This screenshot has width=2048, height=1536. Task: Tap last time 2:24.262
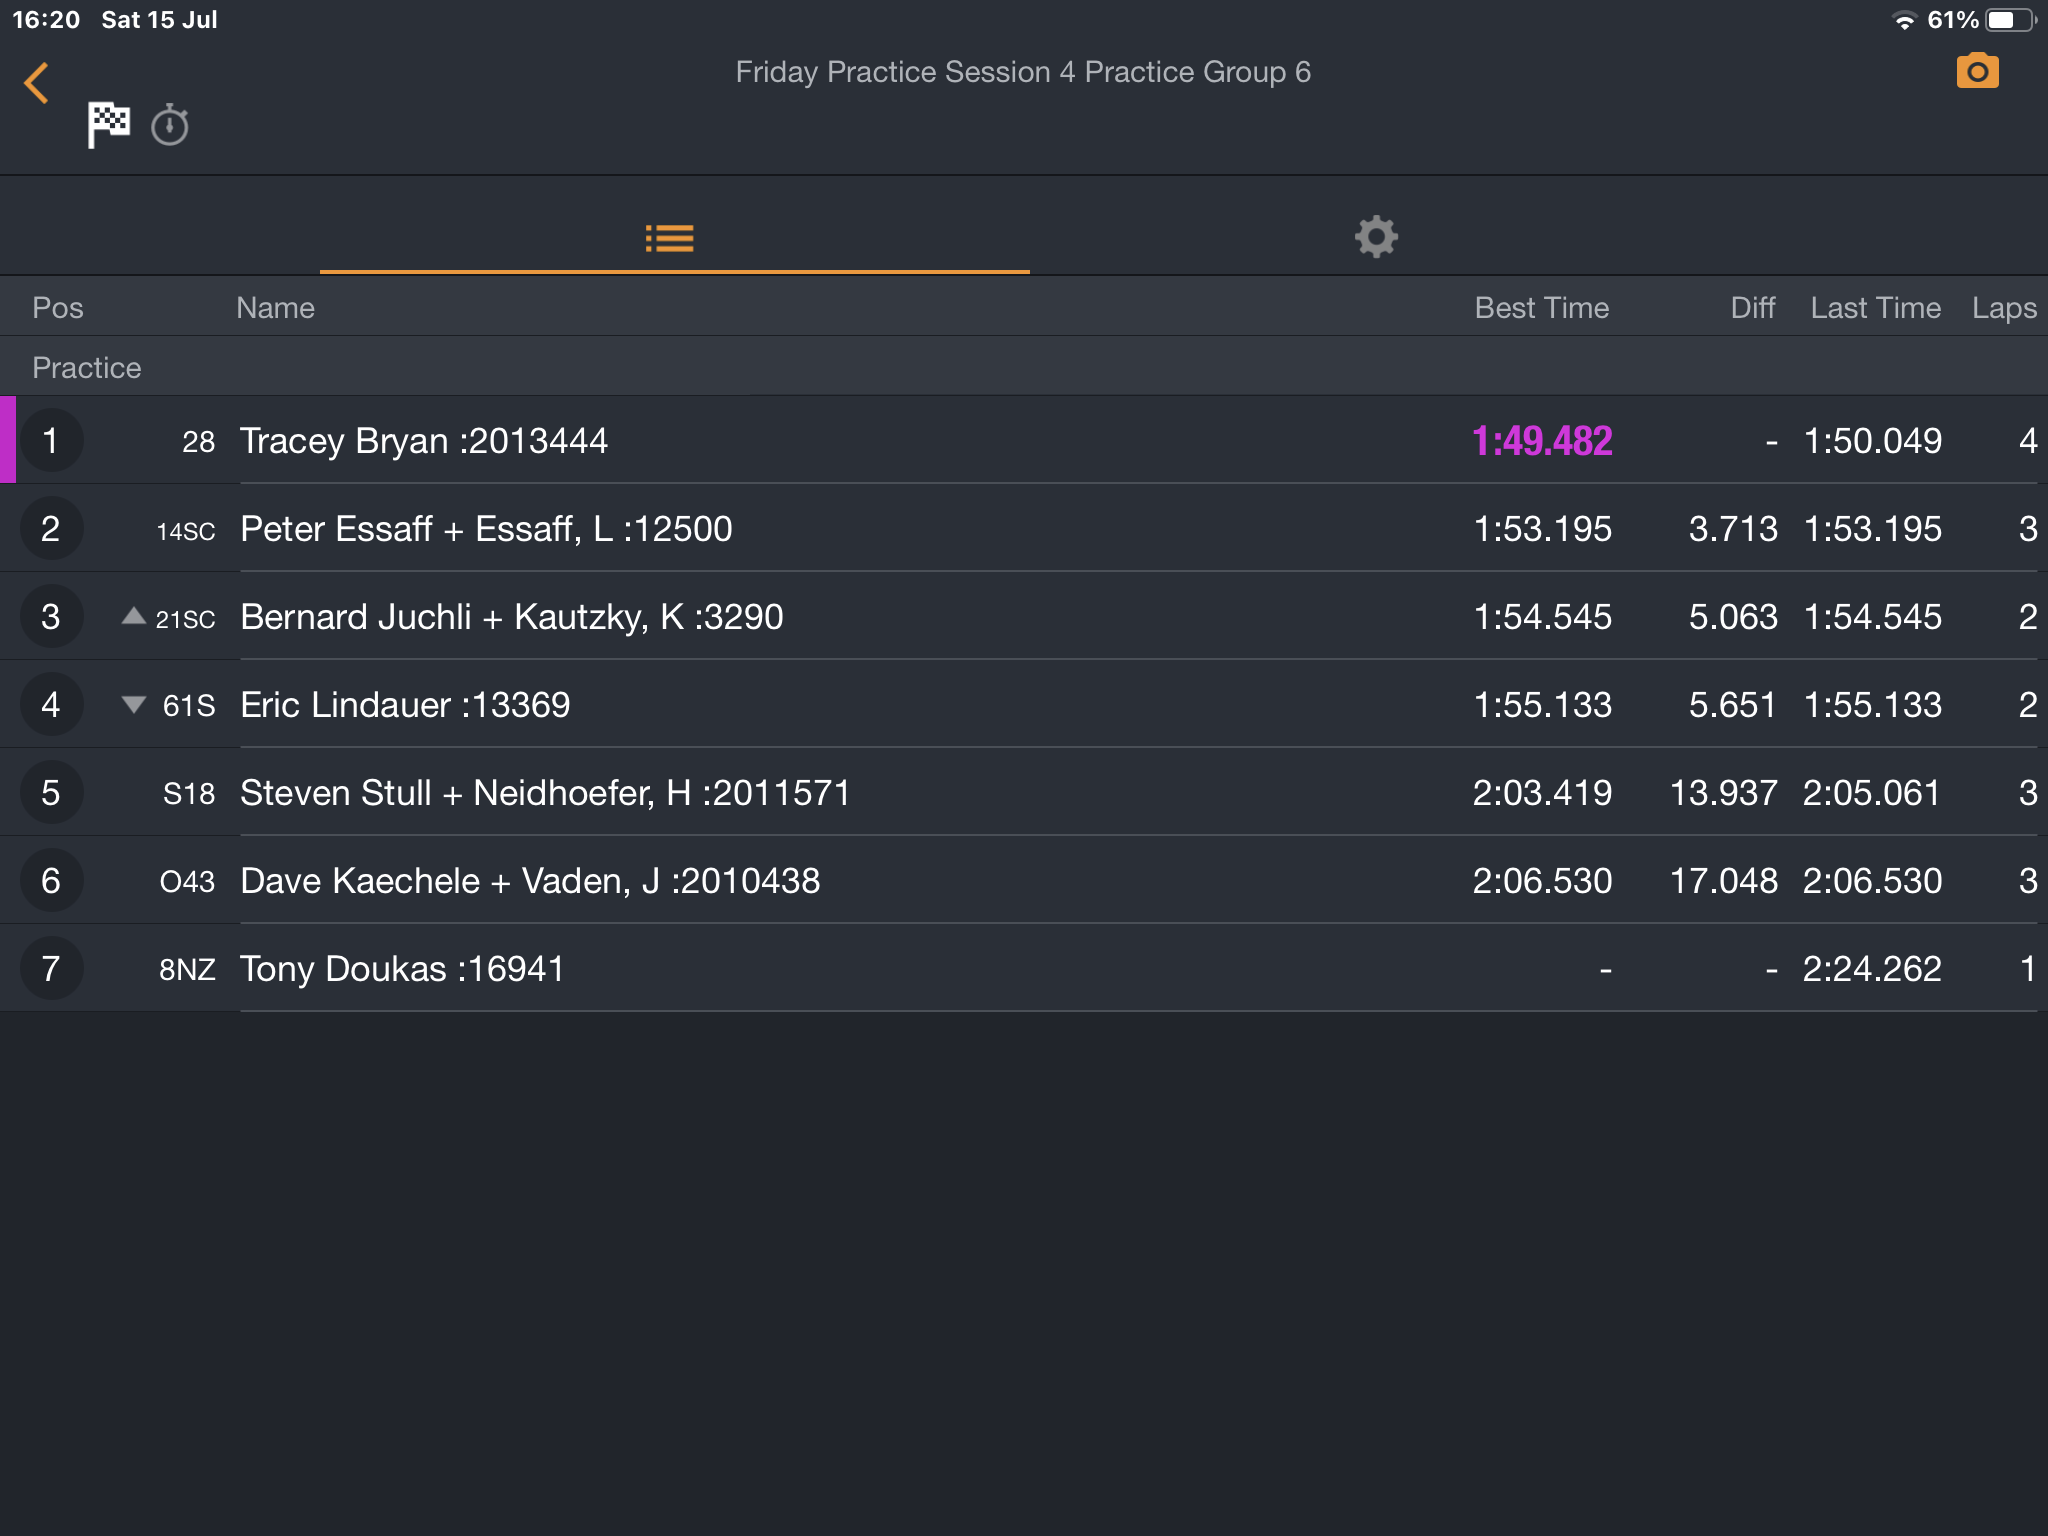[x=1872, y=969]
